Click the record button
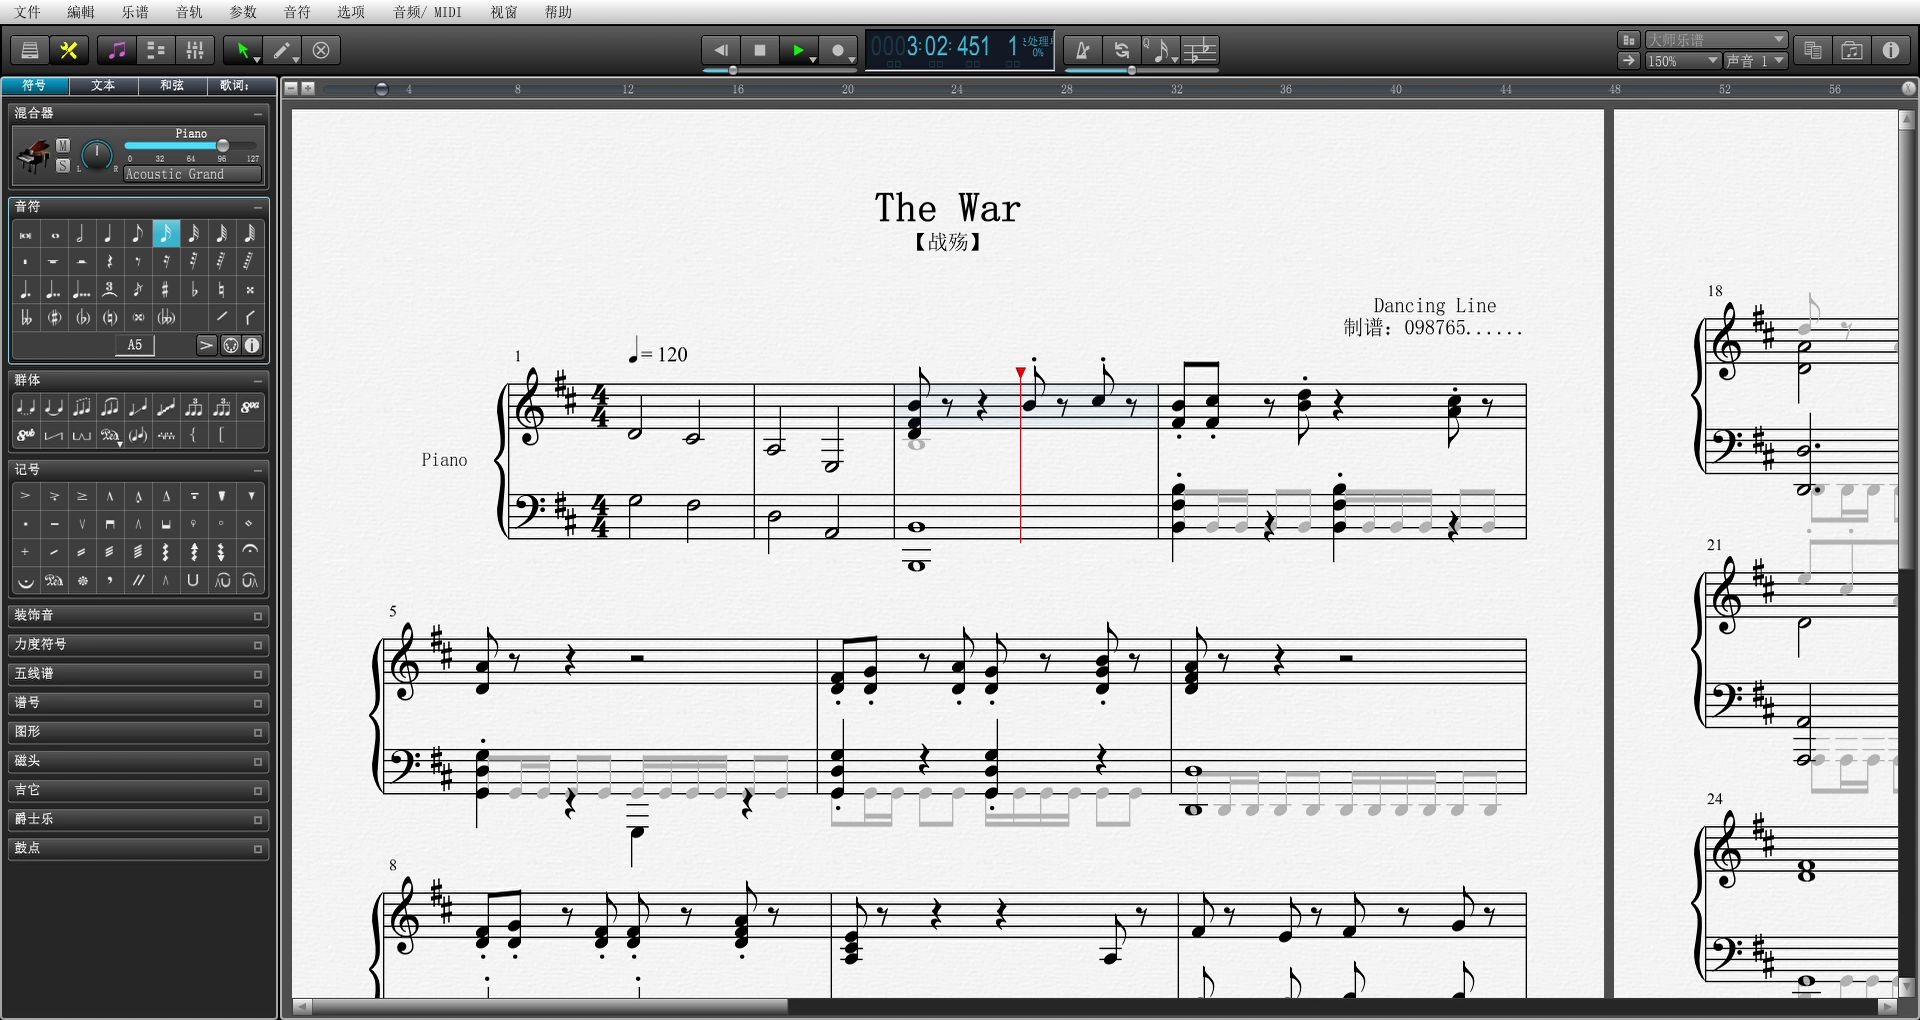This screenshot has width=1920, height=1020. [838, 50]
